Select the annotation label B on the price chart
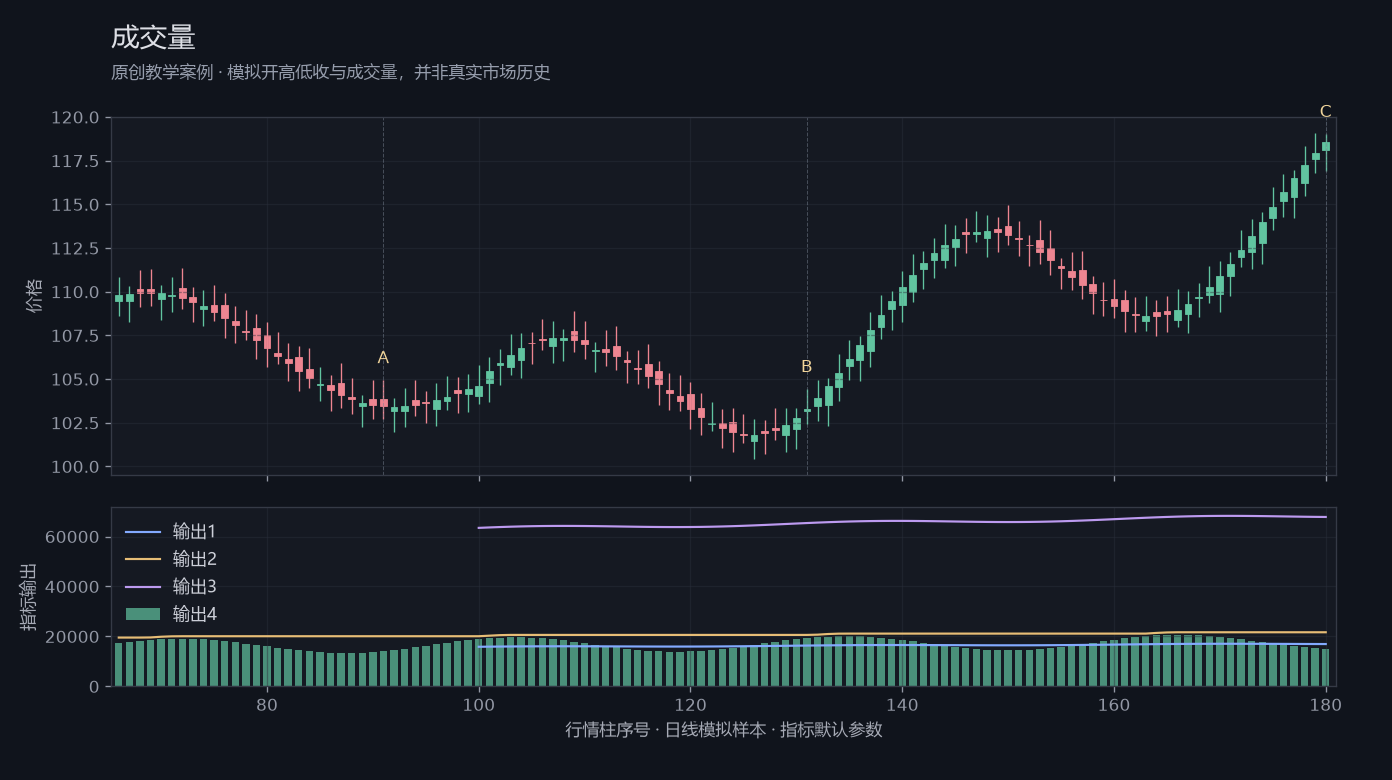The image size is (1392, 780). (x=807, y=367)
